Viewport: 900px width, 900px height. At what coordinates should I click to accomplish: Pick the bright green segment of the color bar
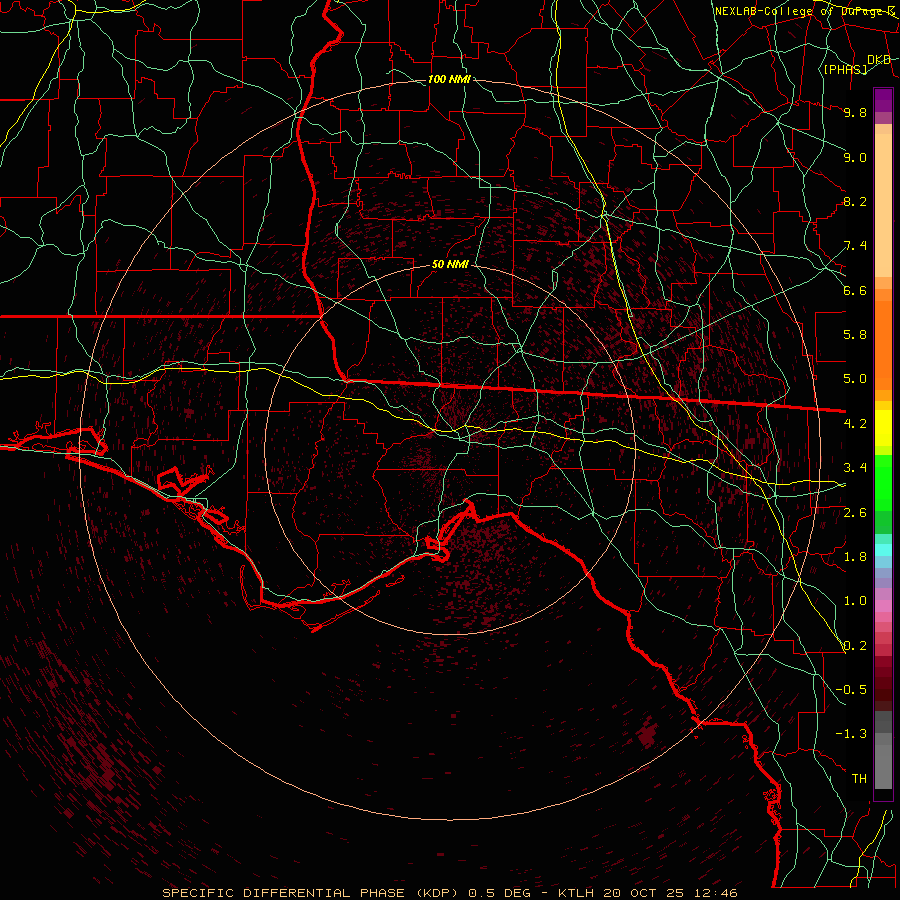click(x=883, y=482)
